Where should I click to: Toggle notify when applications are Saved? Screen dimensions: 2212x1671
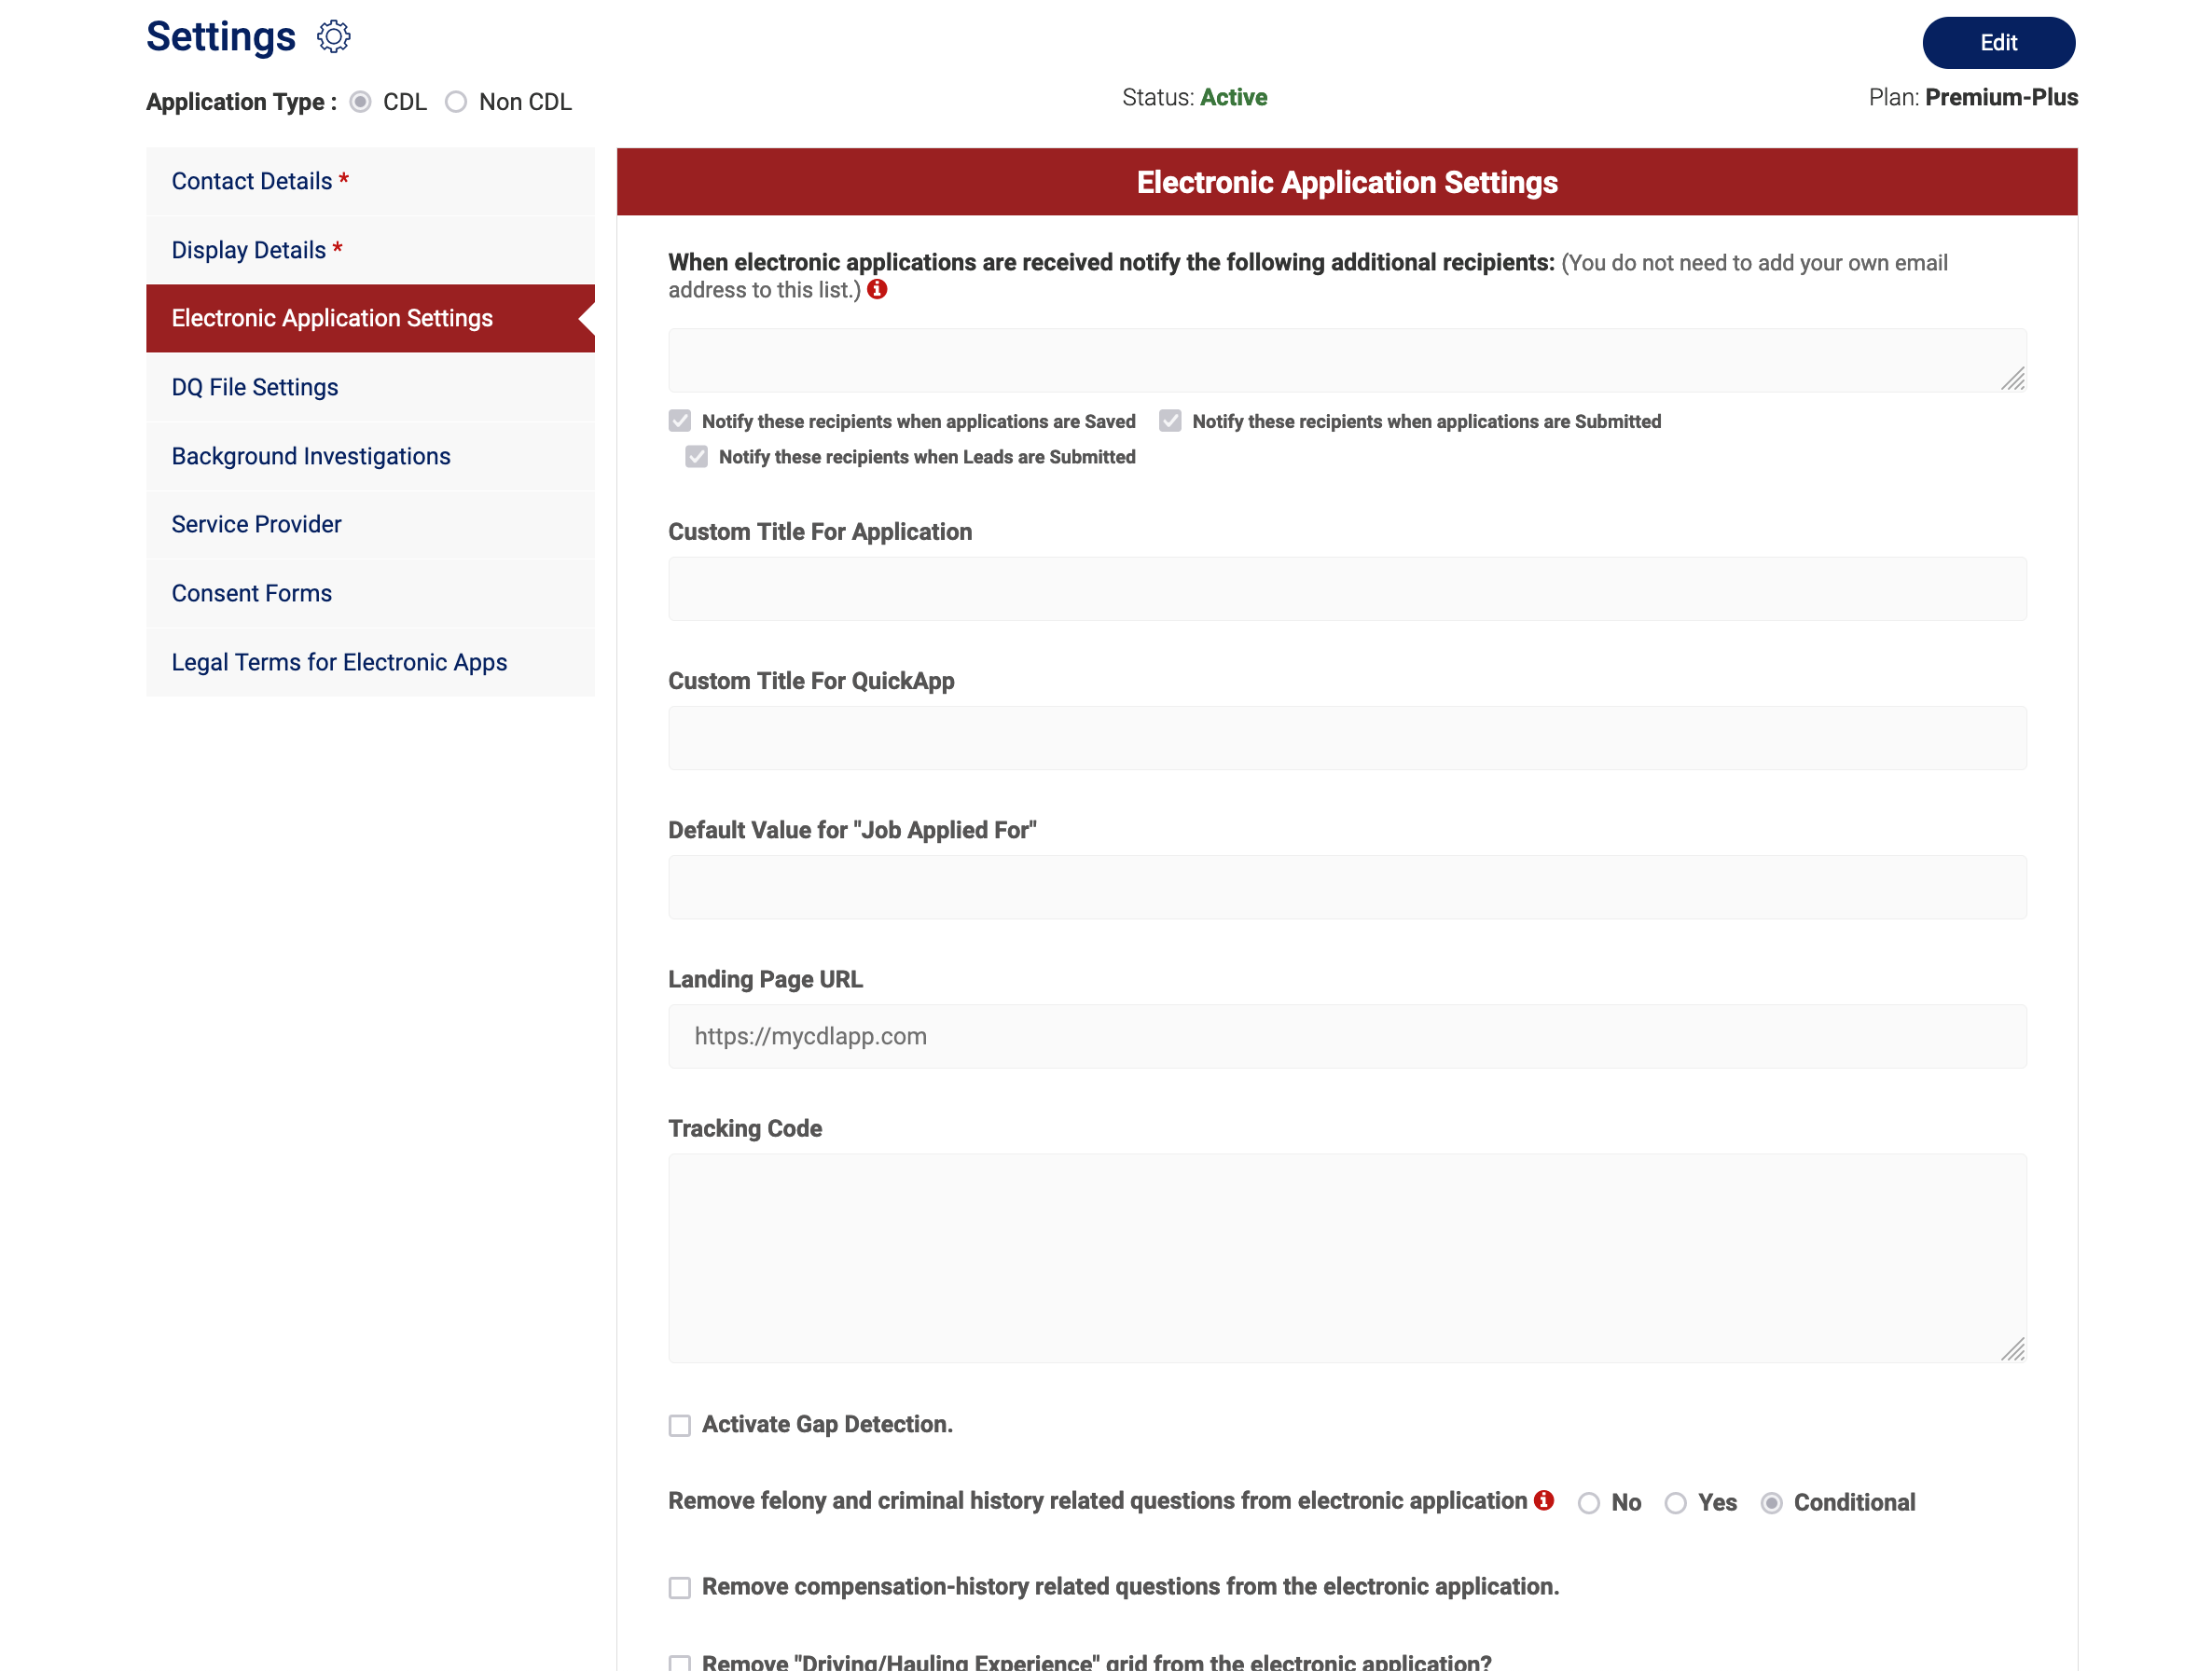coord(680,421)
